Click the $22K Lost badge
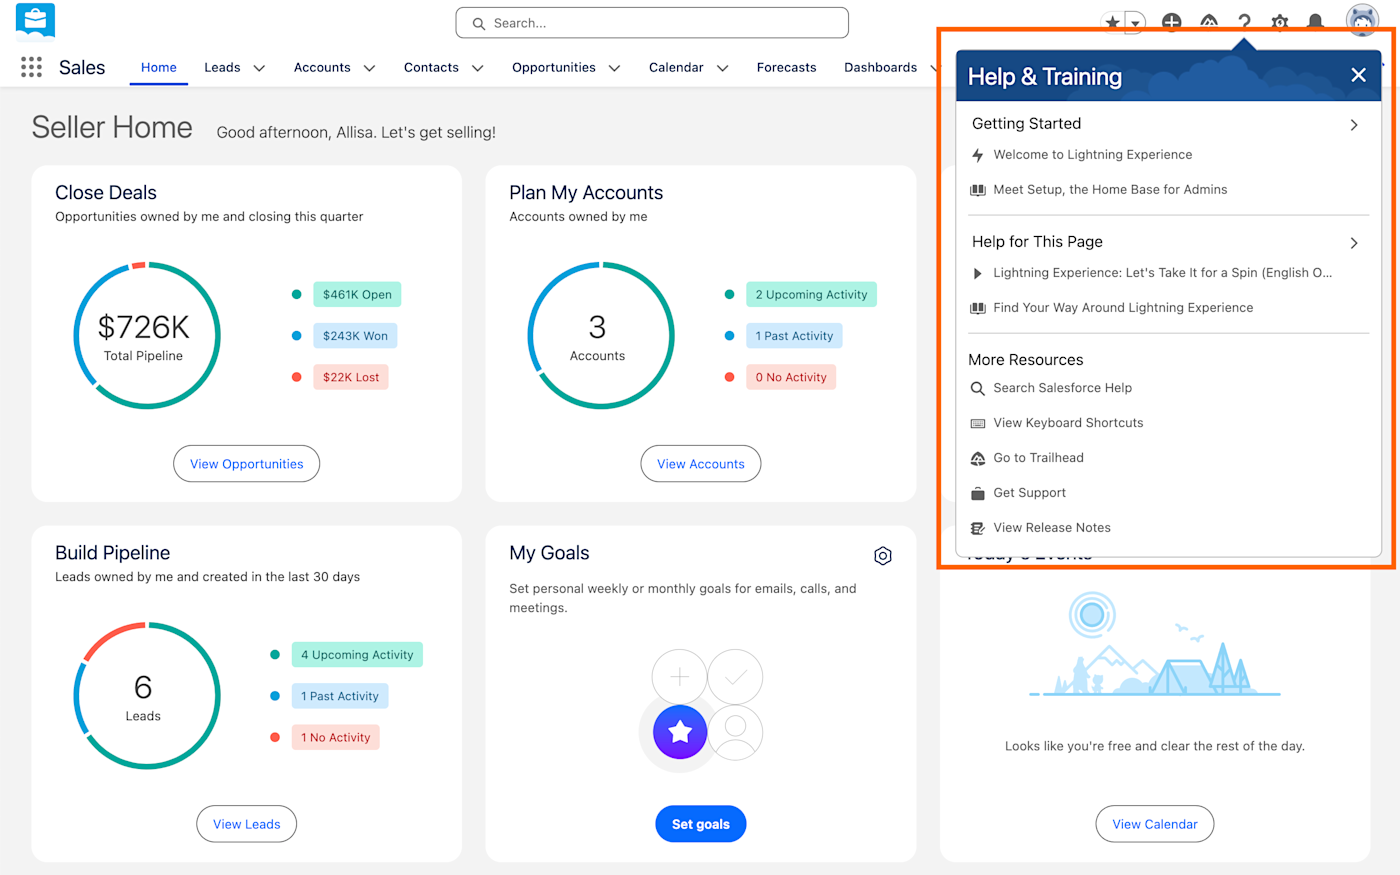 (351, 377)
